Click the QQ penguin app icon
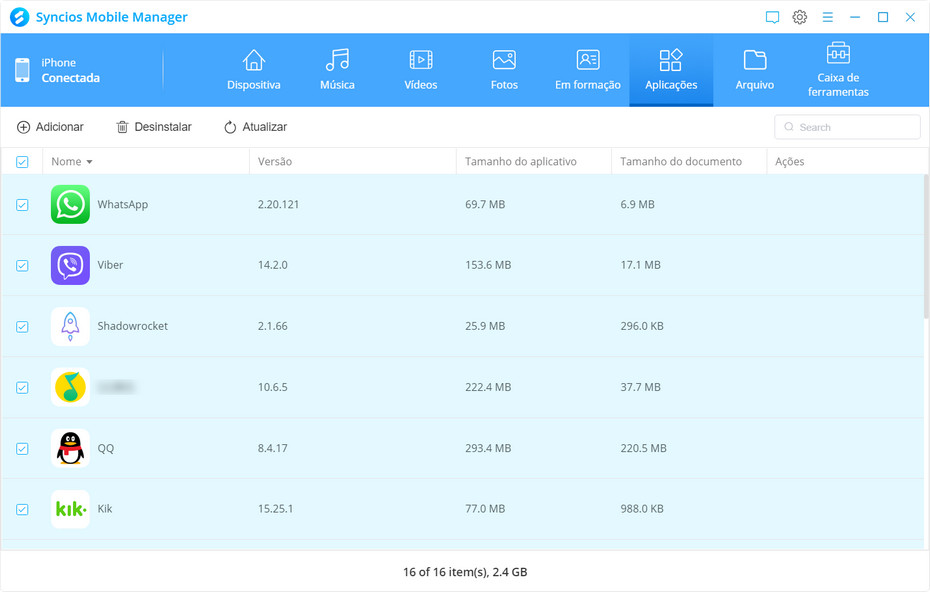This screenshot has width=930, height=592. 70,448
